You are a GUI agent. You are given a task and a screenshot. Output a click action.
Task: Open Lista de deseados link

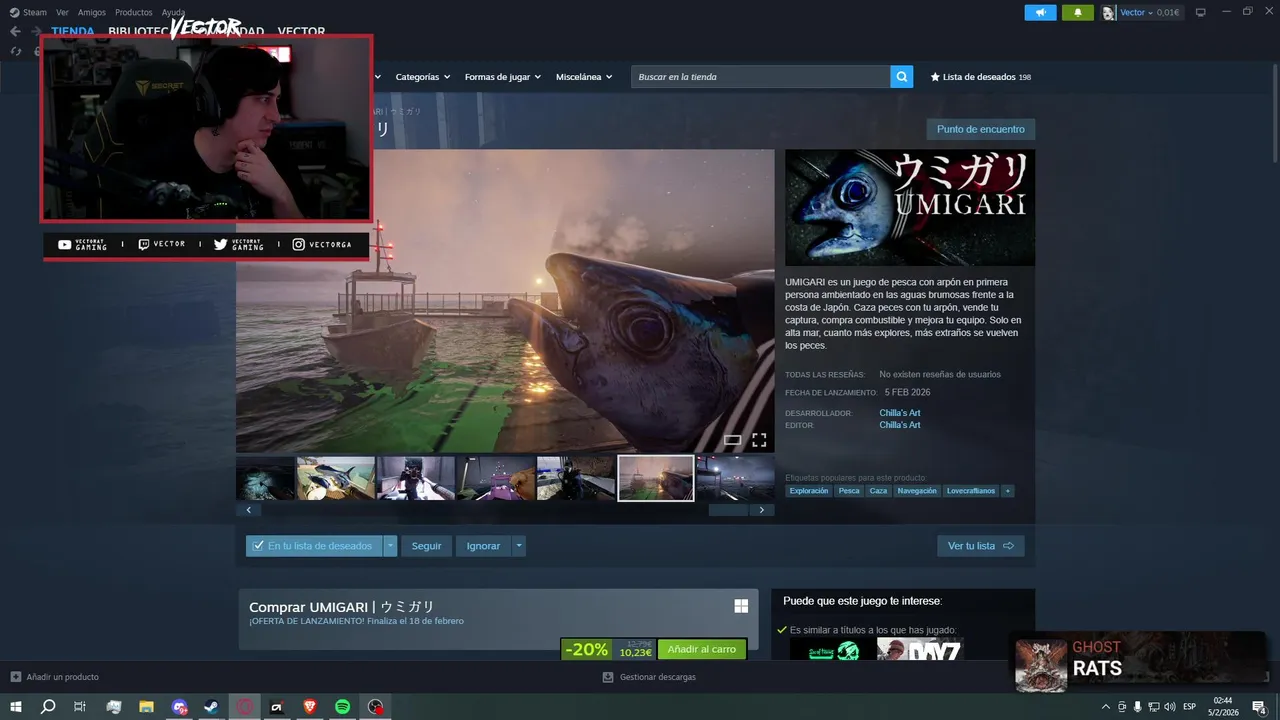click(980, 77)
